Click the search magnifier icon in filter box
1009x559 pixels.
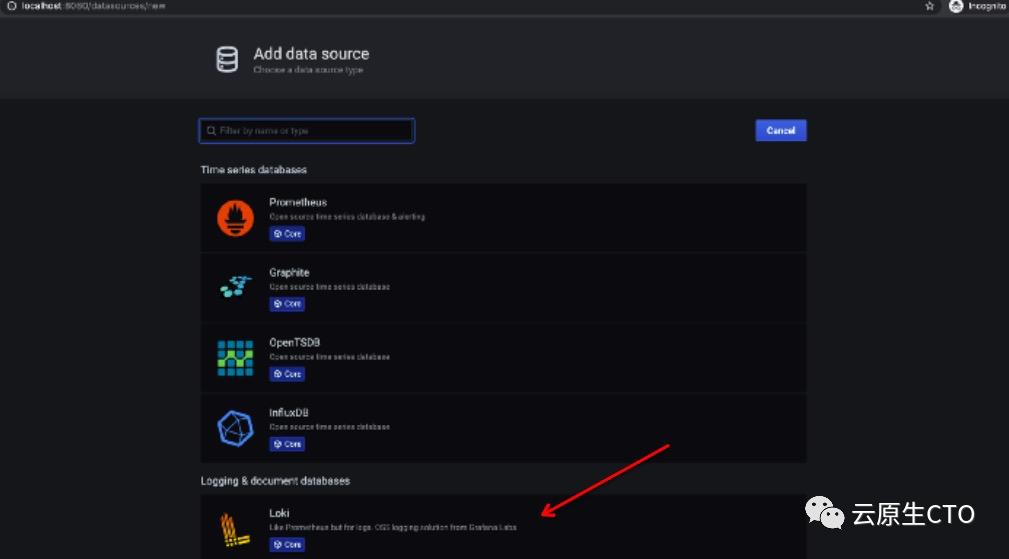211,131
